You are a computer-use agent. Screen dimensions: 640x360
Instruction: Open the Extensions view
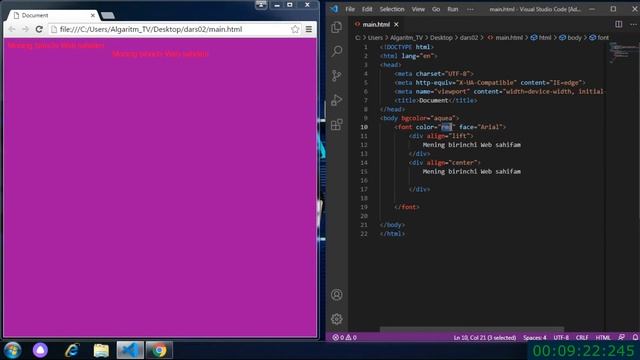pyautogui.click(x=337, y=124)
